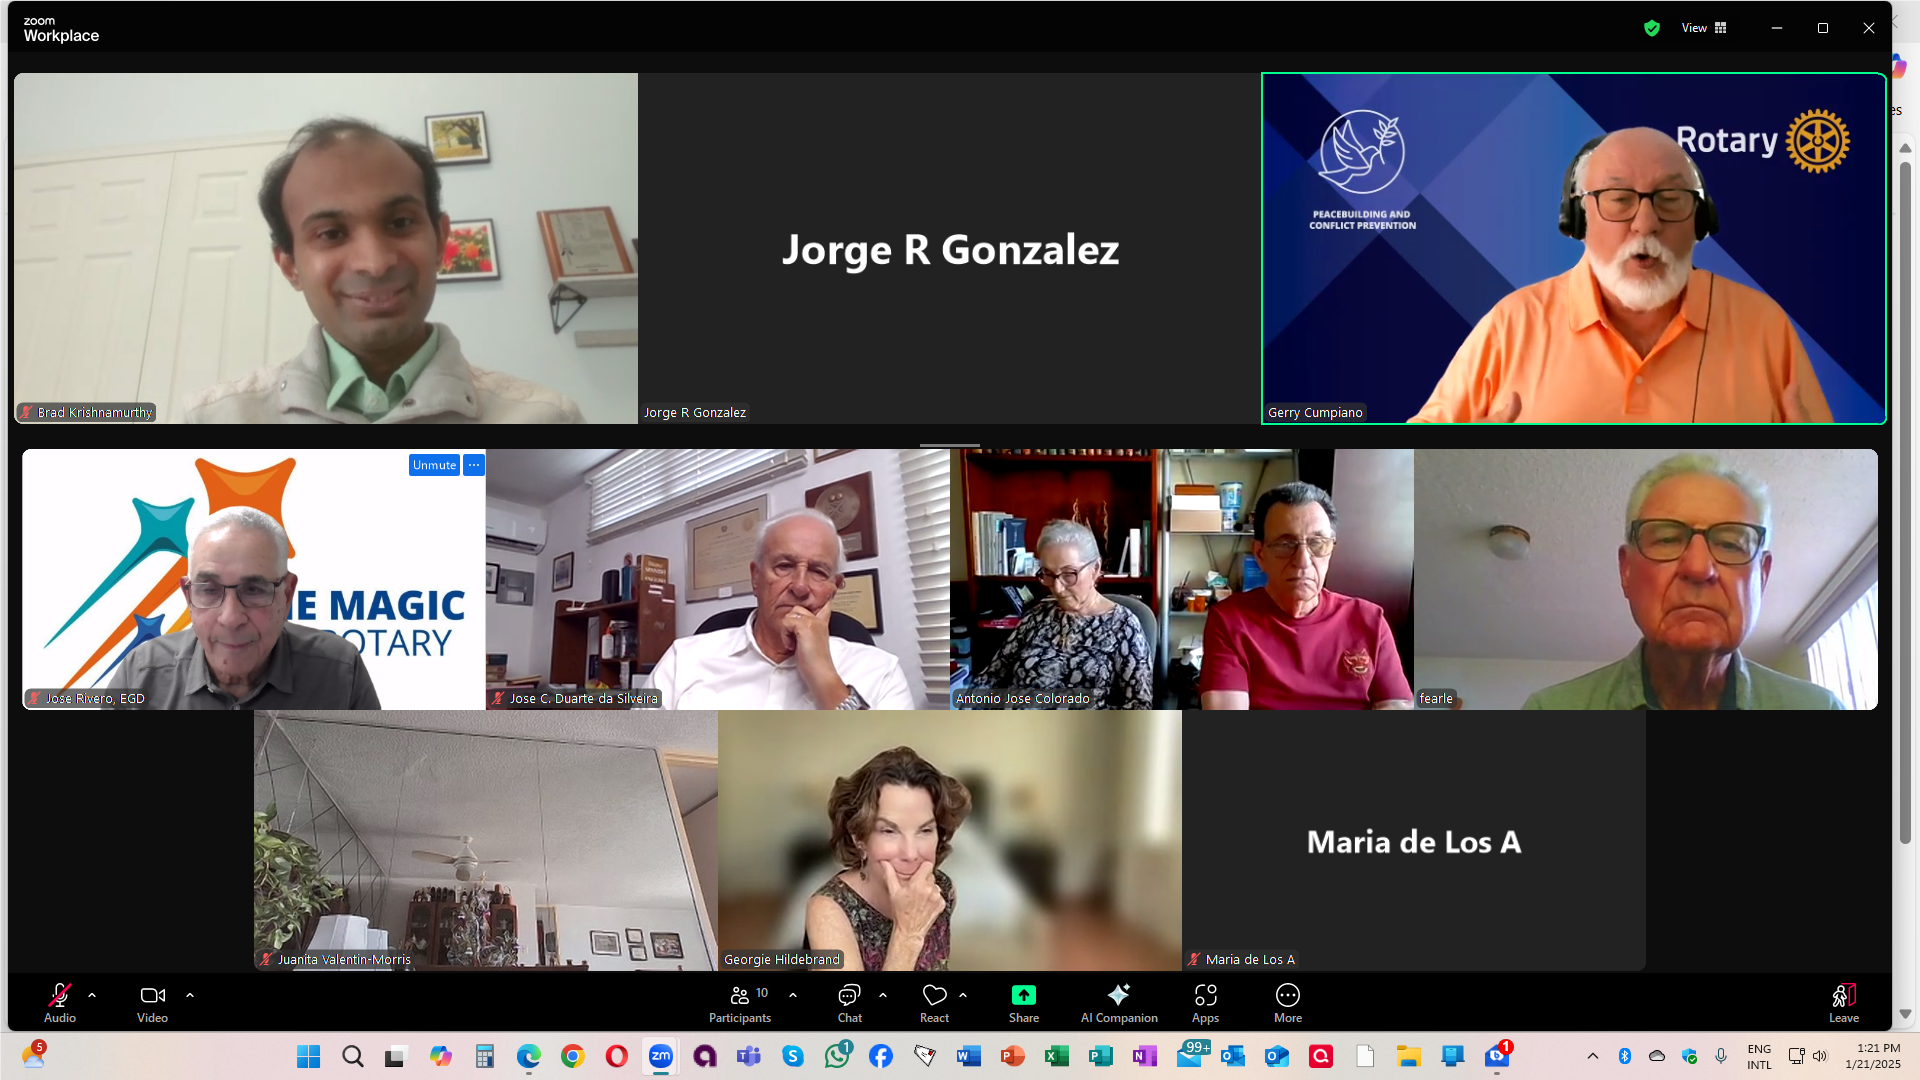This screenshot has width=1920, height=1080.
Task: Open the View layout menu
Action: tap(1704, 28)
